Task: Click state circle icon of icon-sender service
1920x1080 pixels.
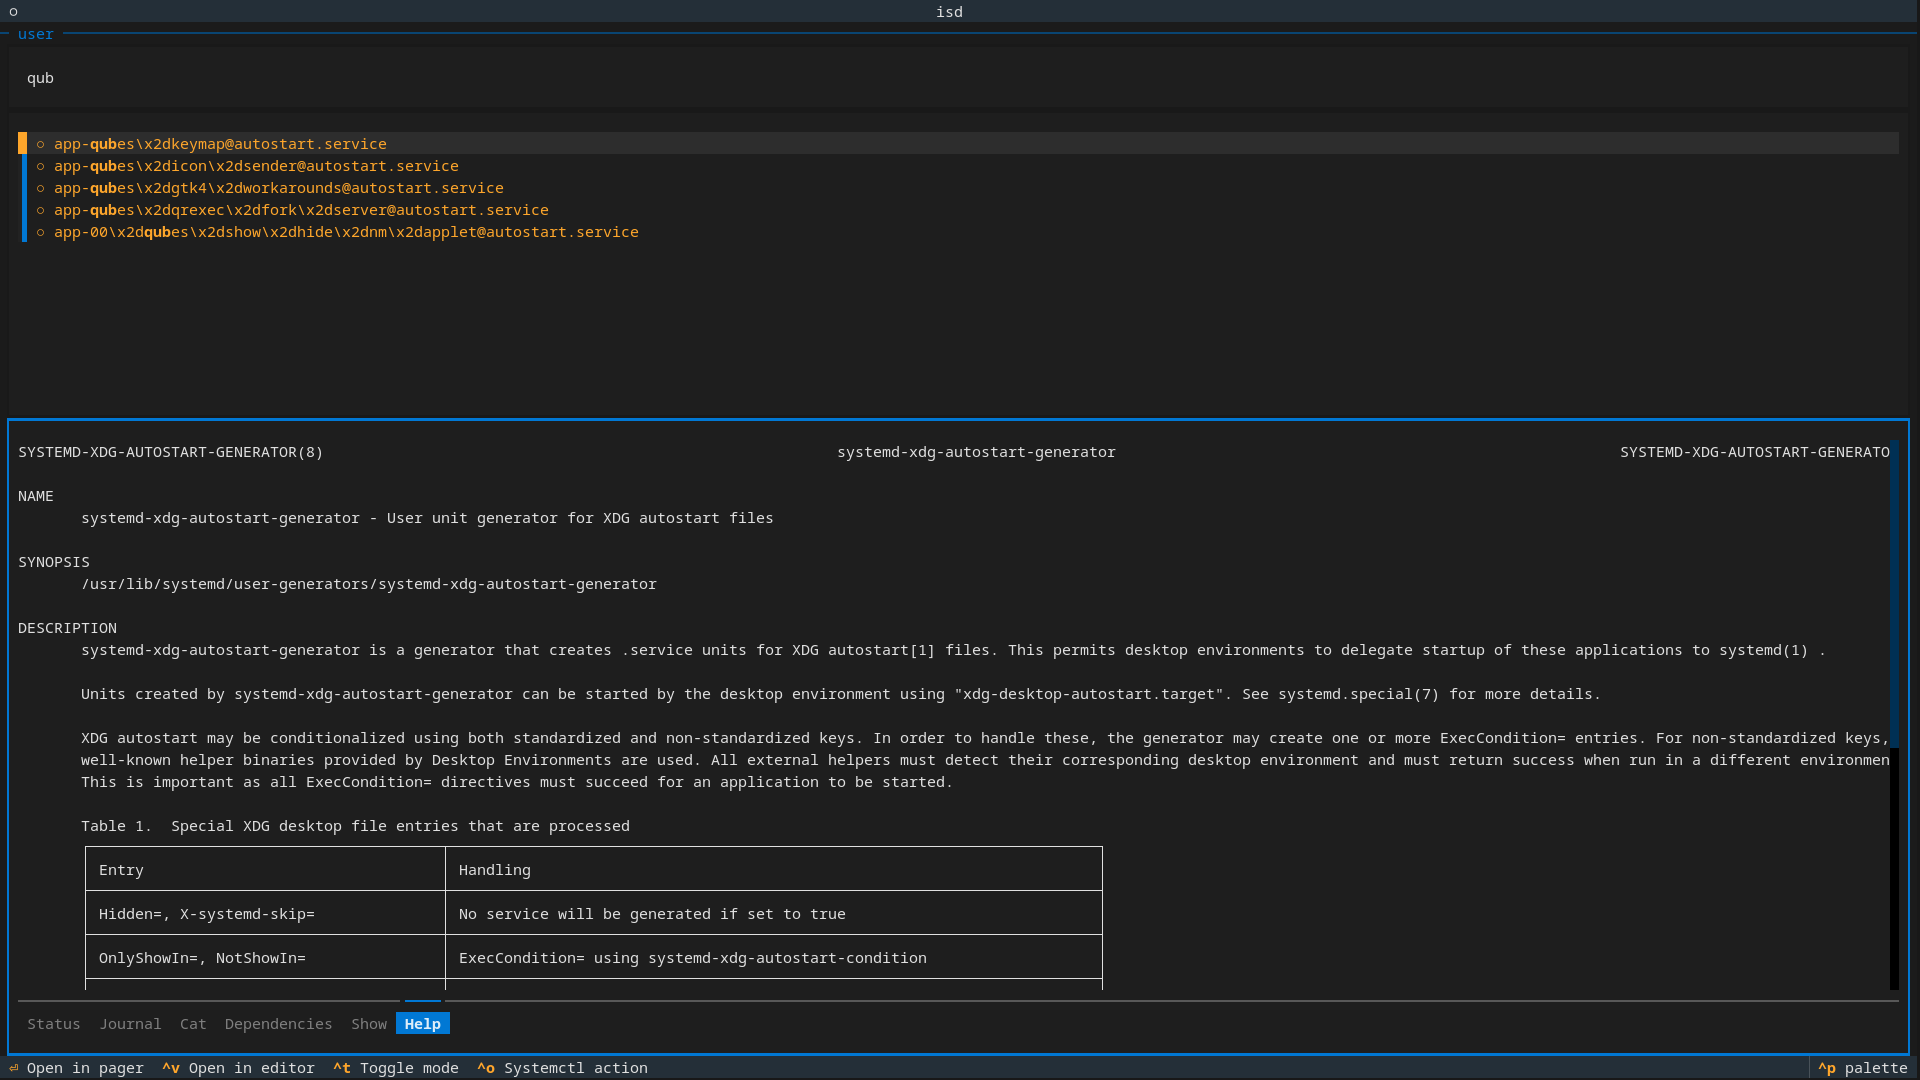Action: [x=41, y=166]
